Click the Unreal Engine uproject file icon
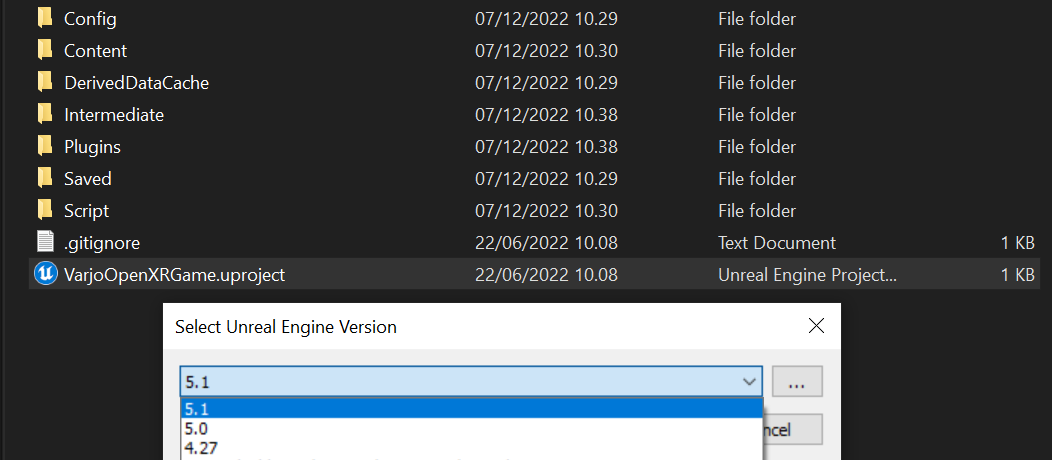 coord(46,274)
